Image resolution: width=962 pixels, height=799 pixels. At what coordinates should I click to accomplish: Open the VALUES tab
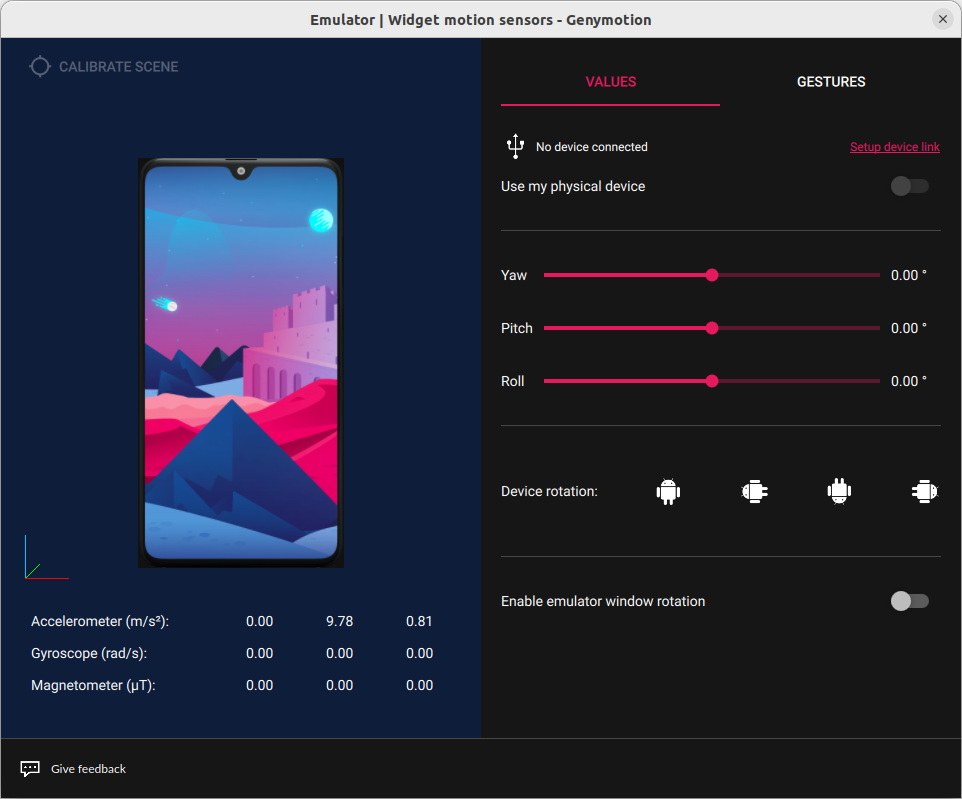(610, 82)
